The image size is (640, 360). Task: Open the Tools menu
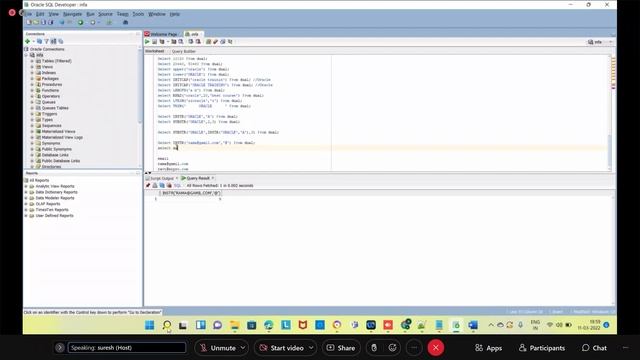pyautogui.click(x=138, y=14)
